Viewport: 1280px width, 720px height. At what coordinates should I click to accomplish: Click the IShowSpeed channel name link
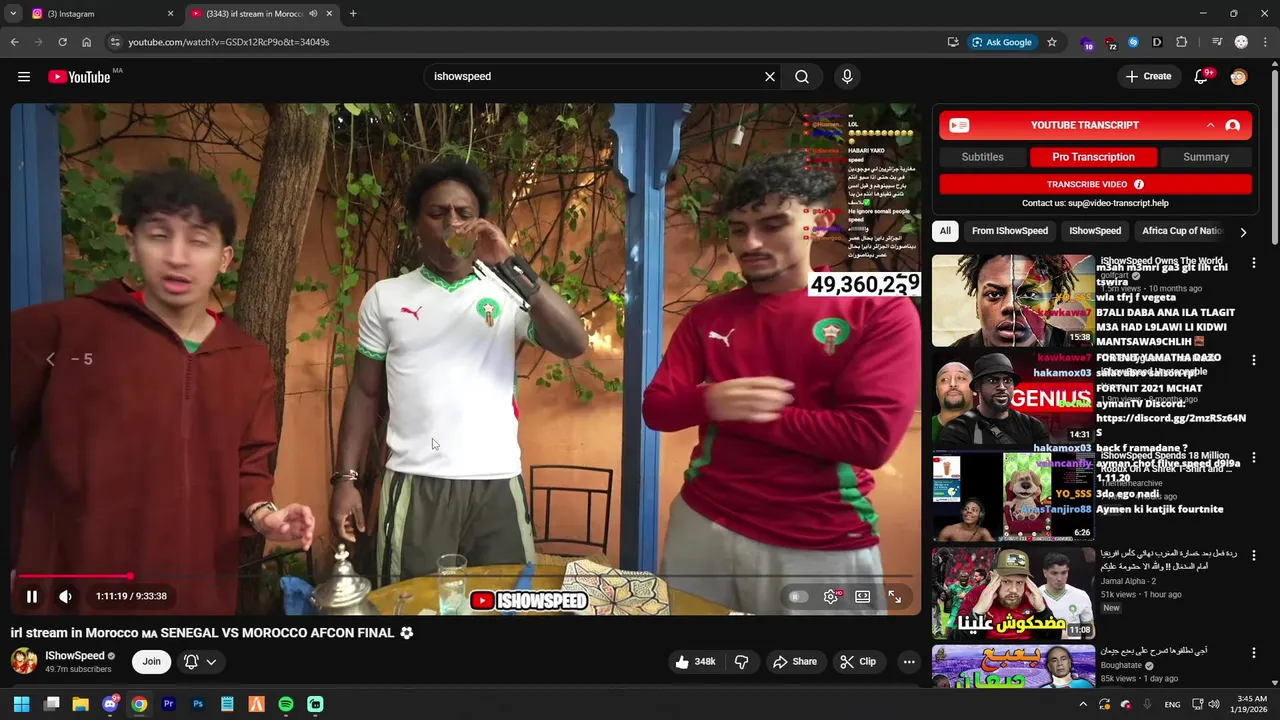75,656
